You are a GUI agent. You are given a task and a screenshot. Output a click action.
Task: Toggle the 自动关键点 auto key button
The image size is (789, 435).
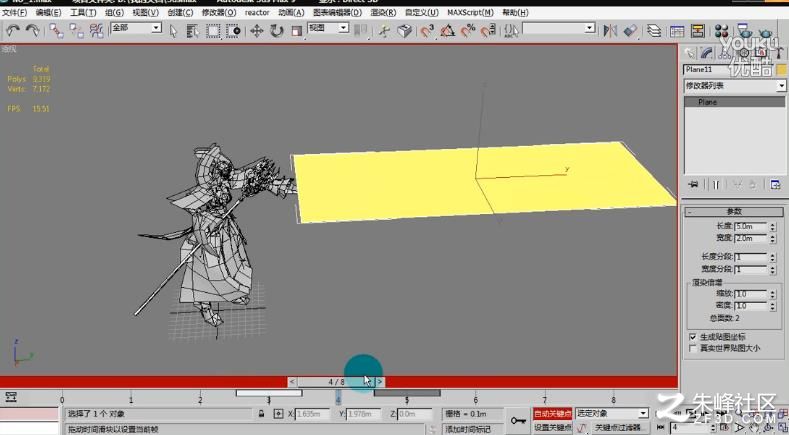[552, 414]
